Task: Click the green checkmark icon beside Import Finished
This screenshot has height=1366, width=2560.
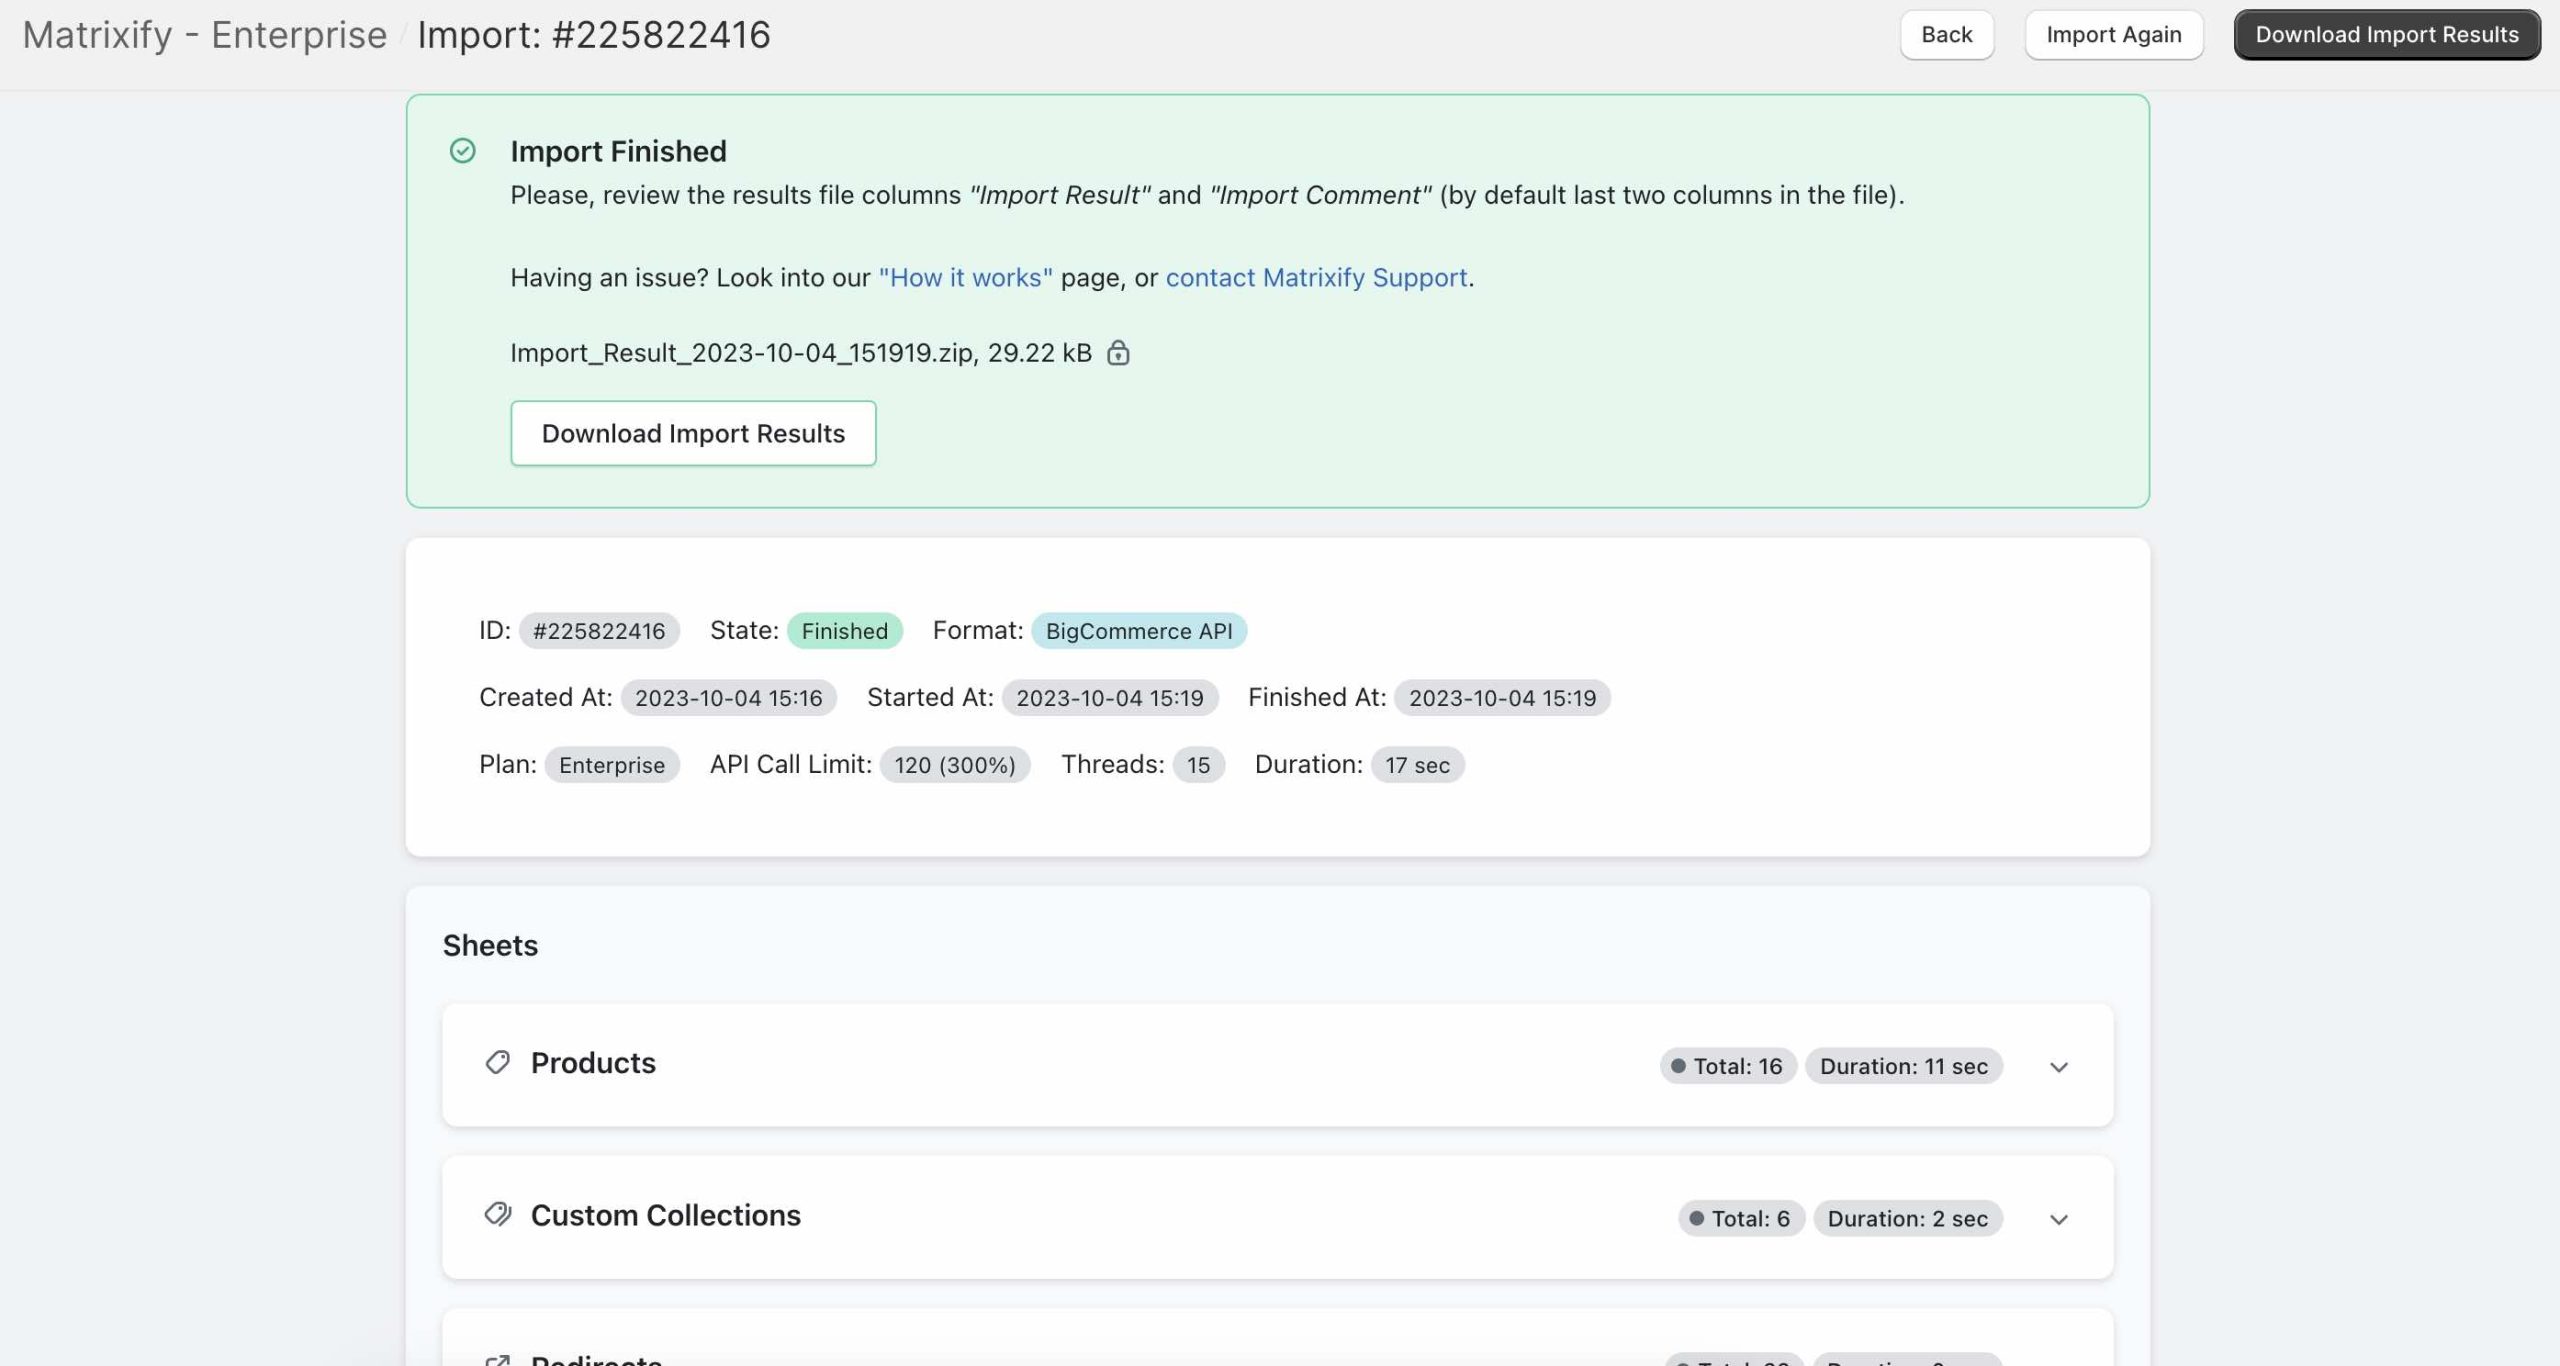Action: pyautogui.click(x=462, y=150)
